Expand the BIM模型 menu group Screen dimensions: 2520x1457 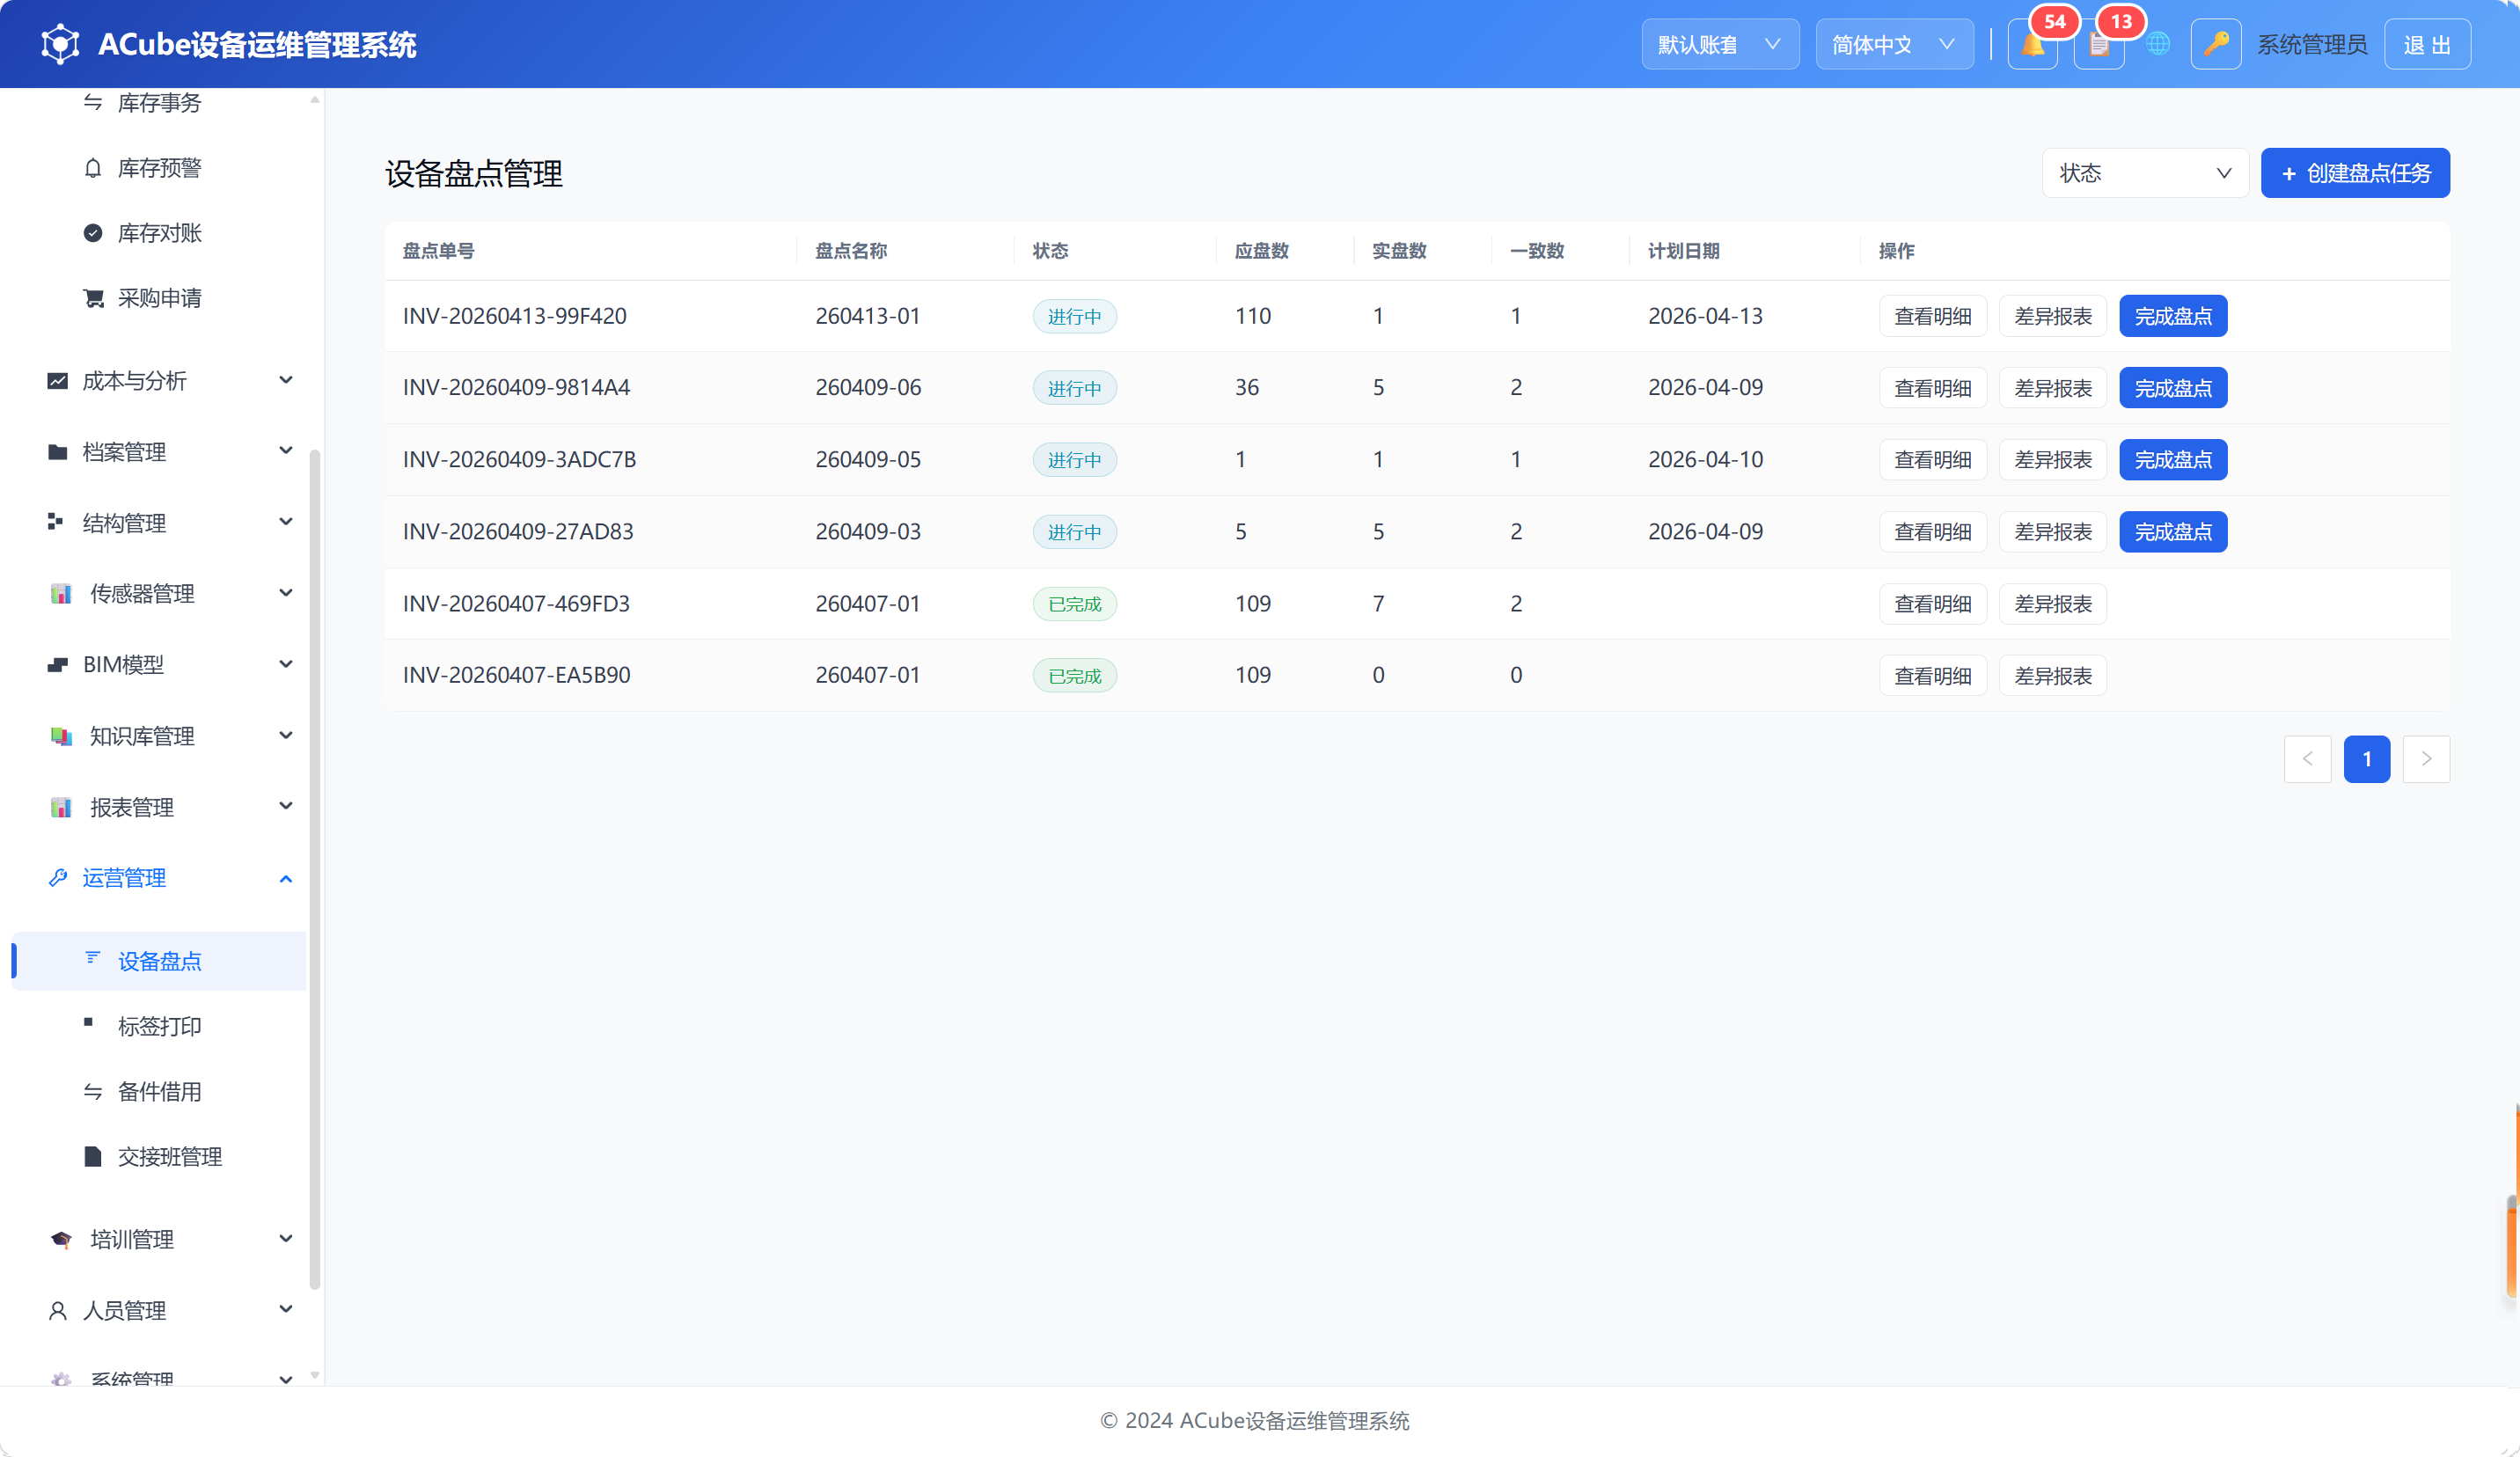pos(170,664)
